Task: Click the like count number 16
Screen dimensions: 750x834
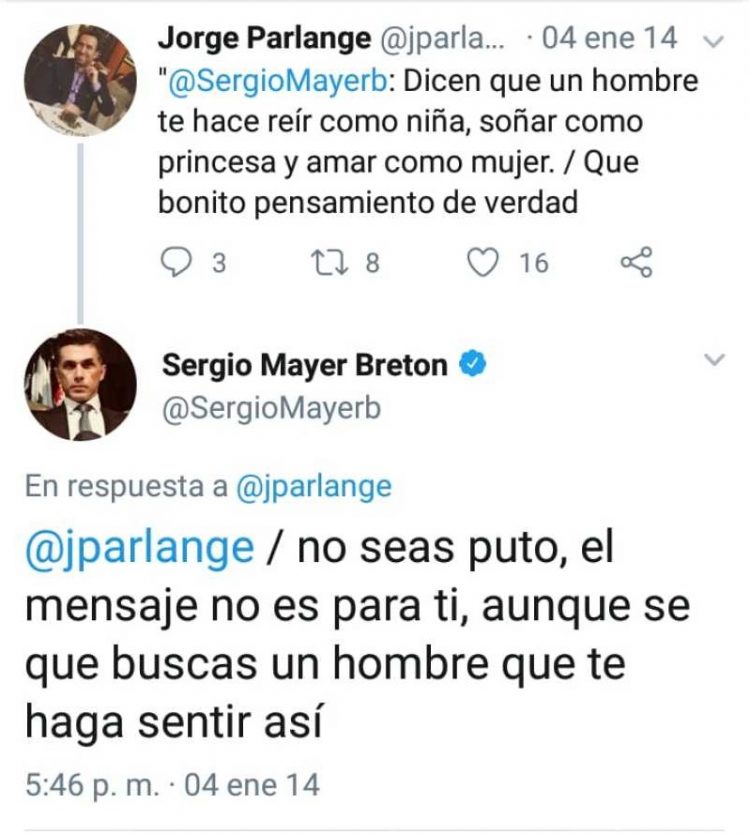Action: click(534, 263)
